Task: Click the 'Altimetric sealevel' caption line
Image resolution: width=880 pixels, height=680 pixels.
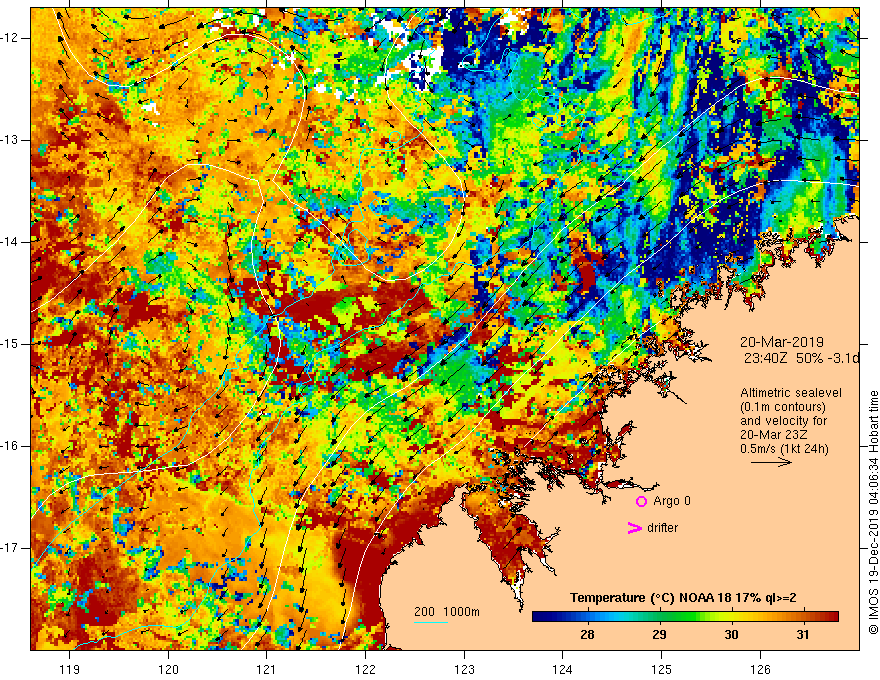Action: tap(791, 393)
